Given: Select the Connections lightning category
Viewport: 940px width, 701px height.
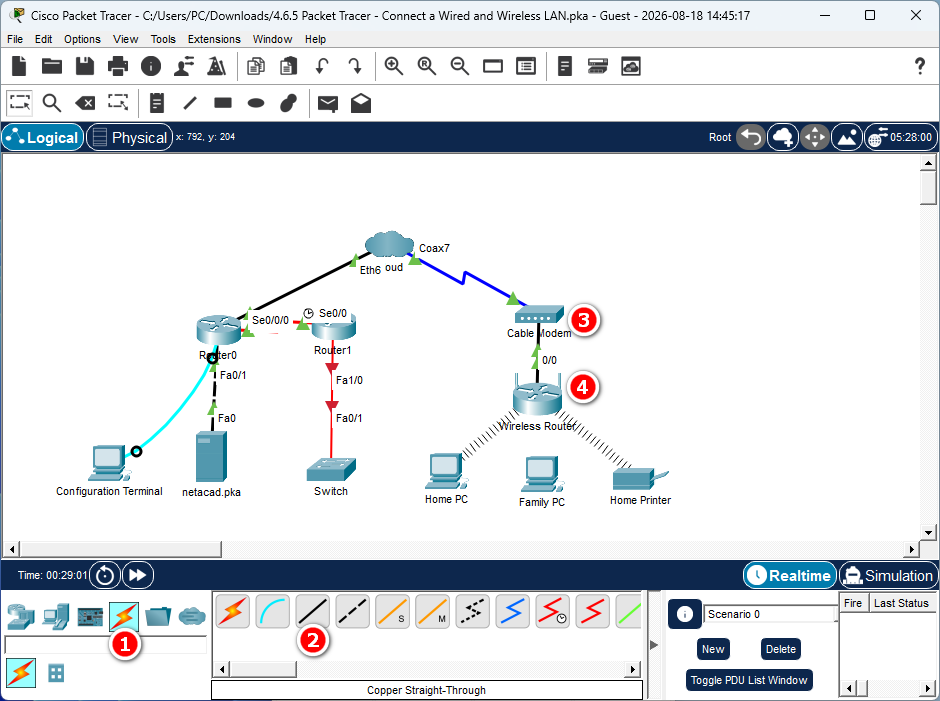Looking at the screenshot, I should [124, 616].
